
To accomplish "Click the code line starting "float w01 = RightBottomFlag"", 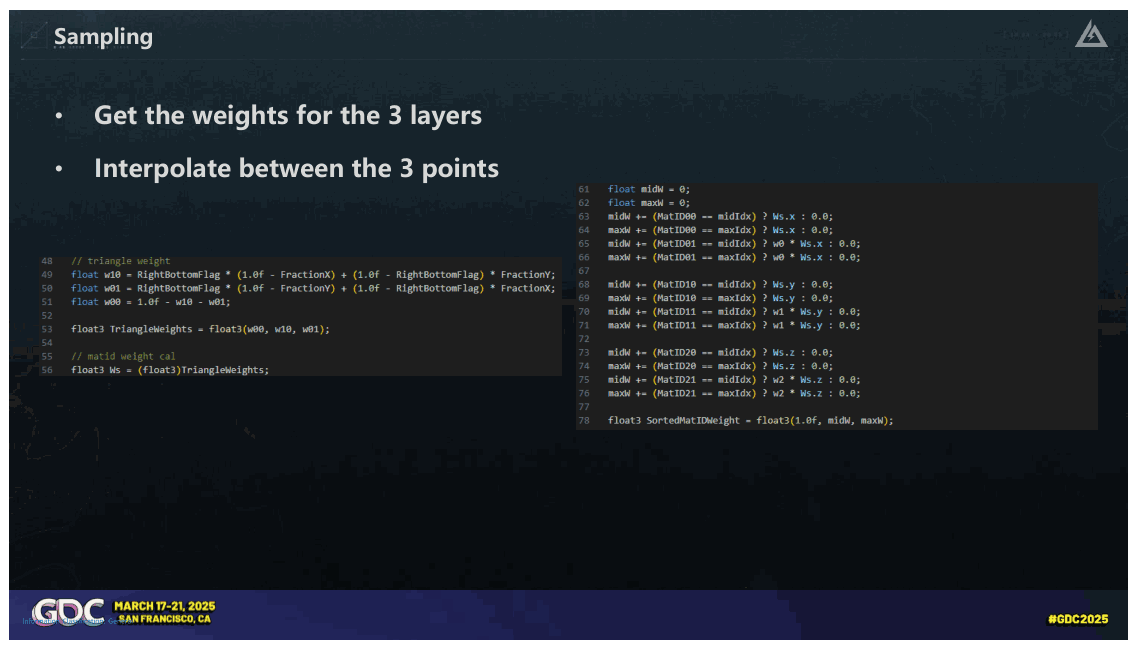I will click(313, 288).
